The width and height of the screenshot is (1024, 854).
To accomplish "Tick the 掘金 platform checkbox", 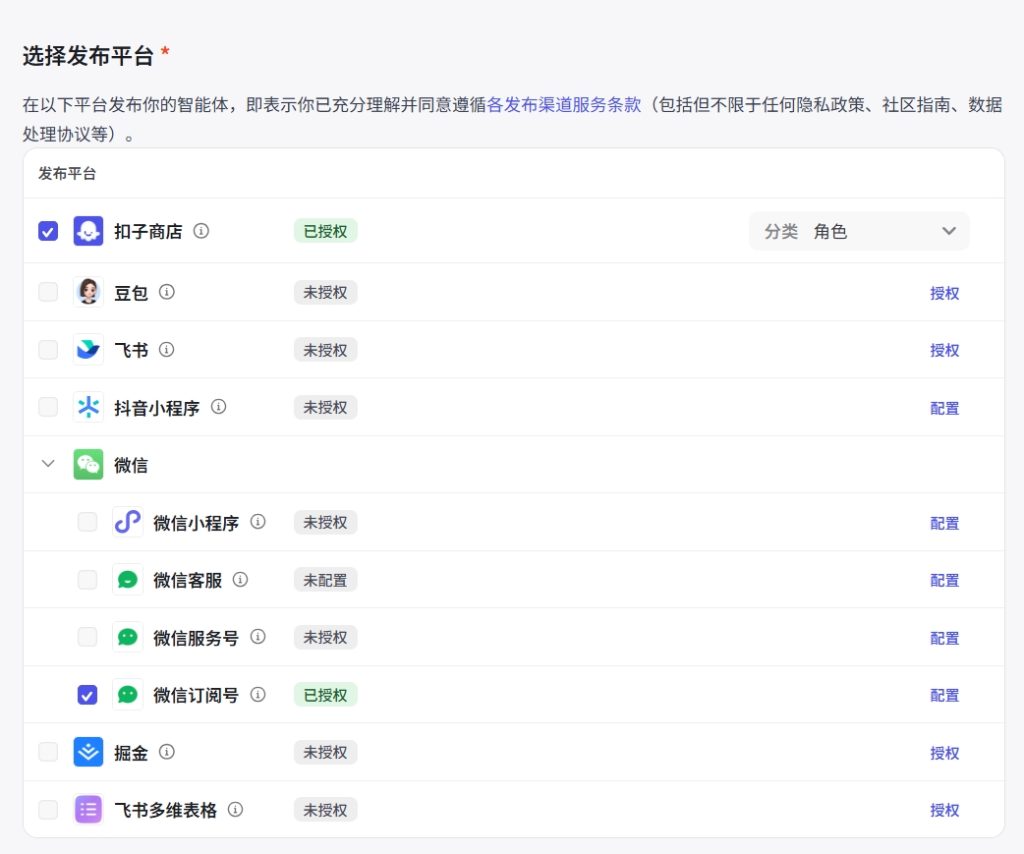I will 48,751.
